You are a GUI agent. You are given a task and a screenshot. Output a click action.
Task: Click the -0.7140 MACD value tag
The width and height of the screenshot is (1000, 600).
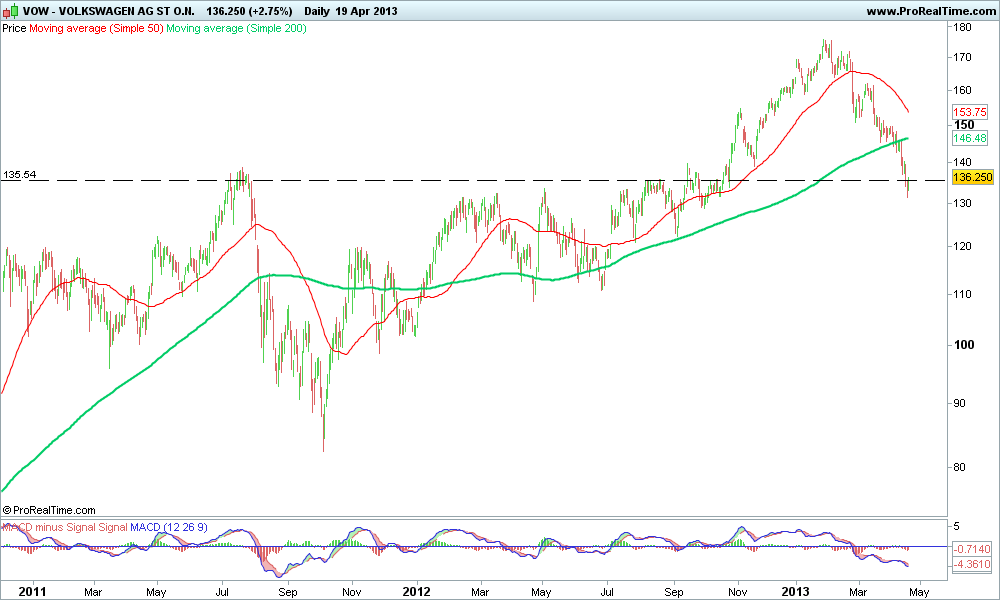tap(972, 549)
